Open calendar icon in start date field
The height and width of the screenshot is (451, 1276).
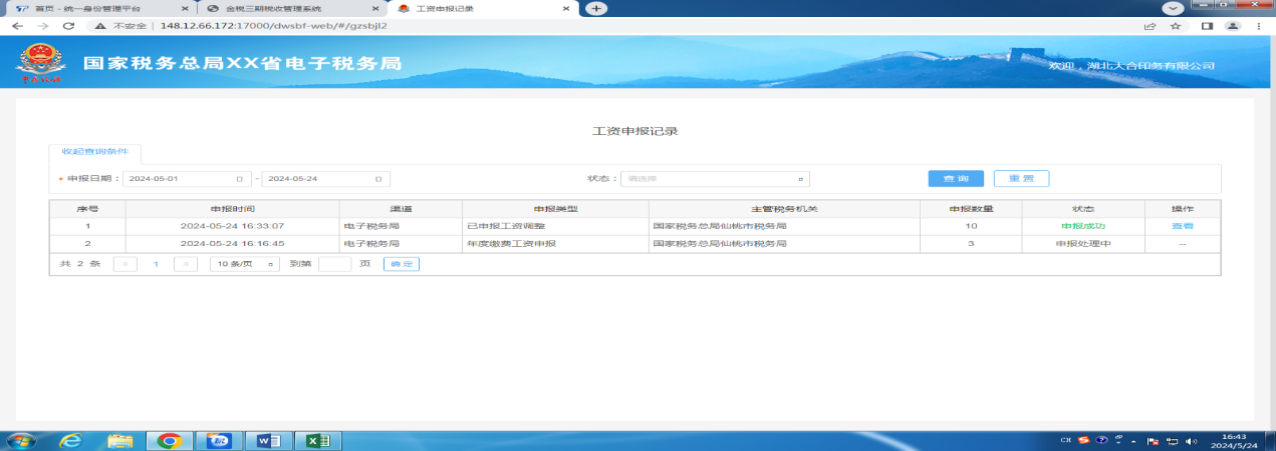pyautogui.click(x=239, y=179)
